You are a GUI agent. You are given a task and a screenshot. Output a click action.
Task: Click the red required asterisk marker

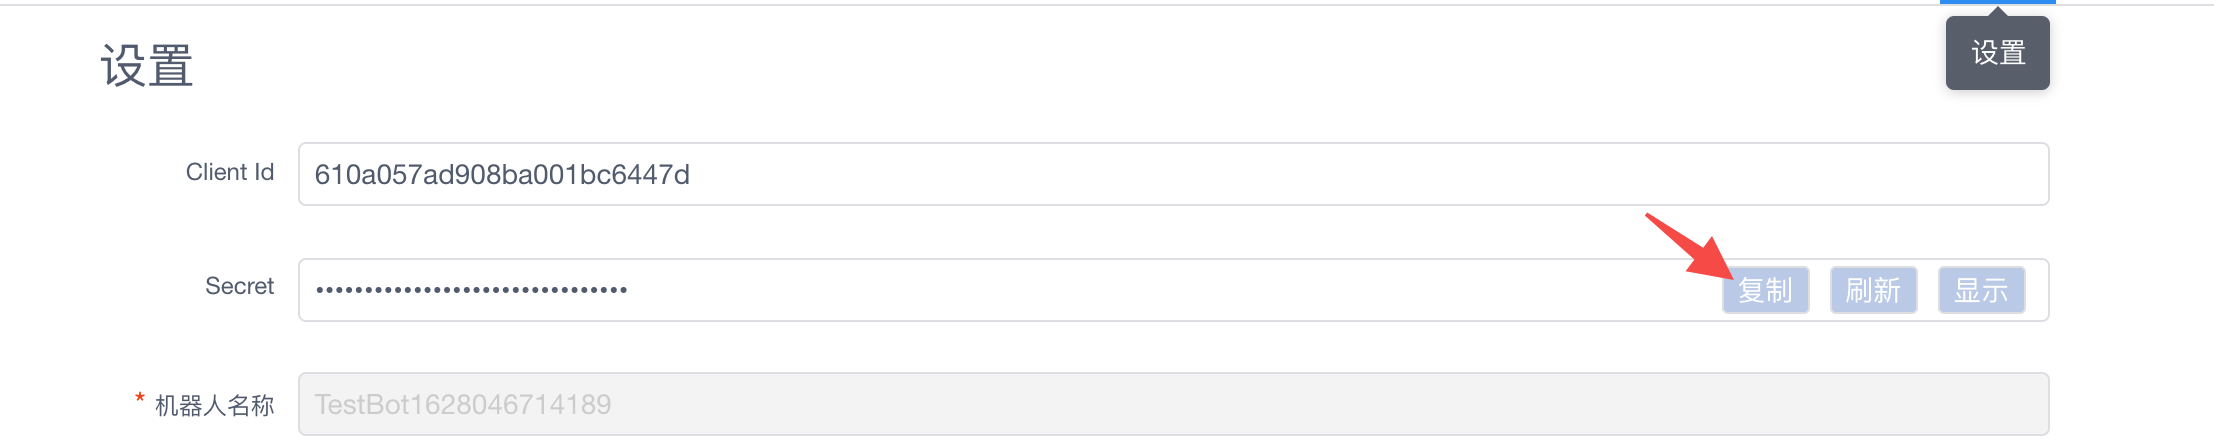click(140, 398)
